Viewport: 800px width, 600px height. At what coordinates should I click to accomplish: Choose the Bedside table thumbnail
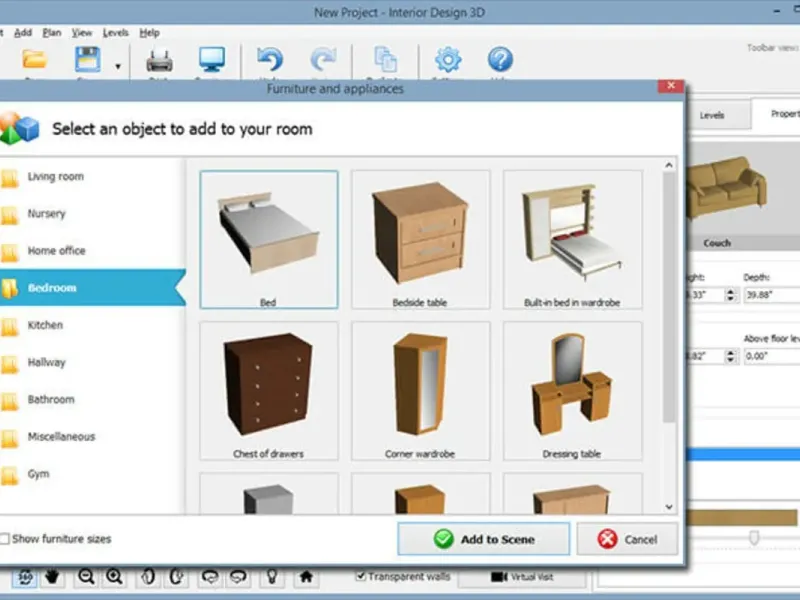tap(420, 239)
